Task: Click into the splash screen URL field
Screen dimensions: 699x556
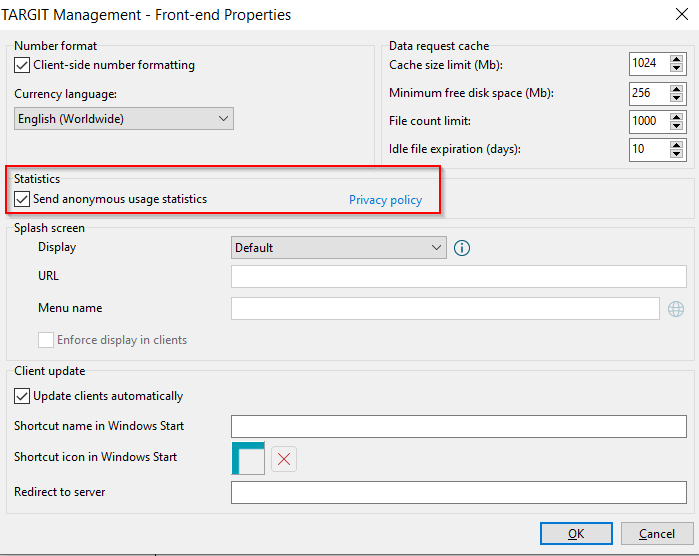Action: [459, 276]
